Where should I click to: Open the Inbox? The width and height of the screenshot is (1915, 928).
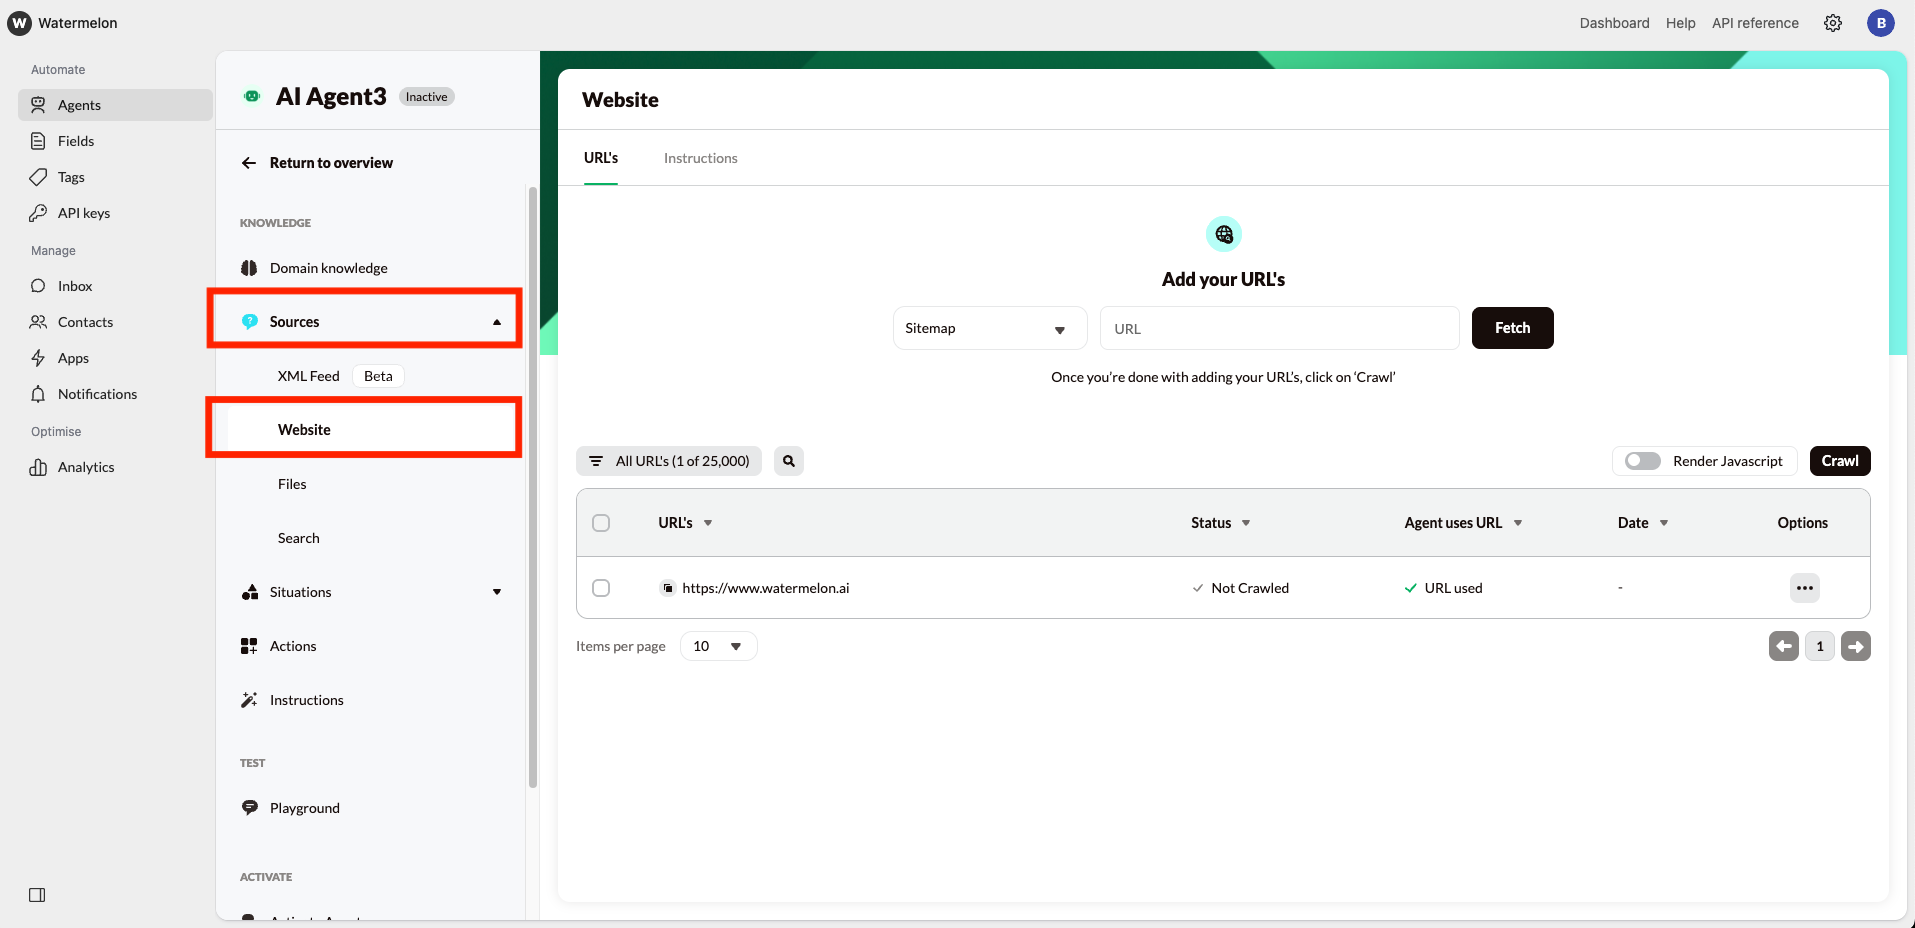click(73, 285)
